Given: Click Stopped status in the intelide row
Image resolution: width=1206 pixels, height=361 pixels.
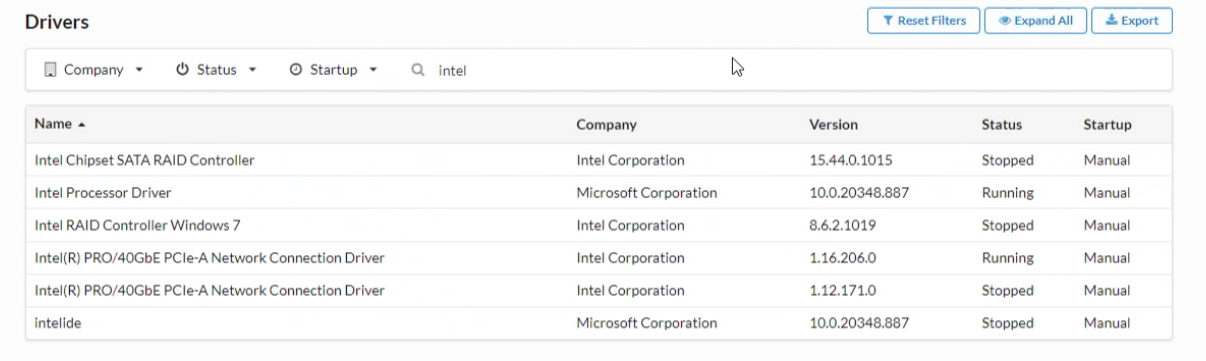Looking at the screenshot, I should pyautogui.click(x=1008, y=323).
